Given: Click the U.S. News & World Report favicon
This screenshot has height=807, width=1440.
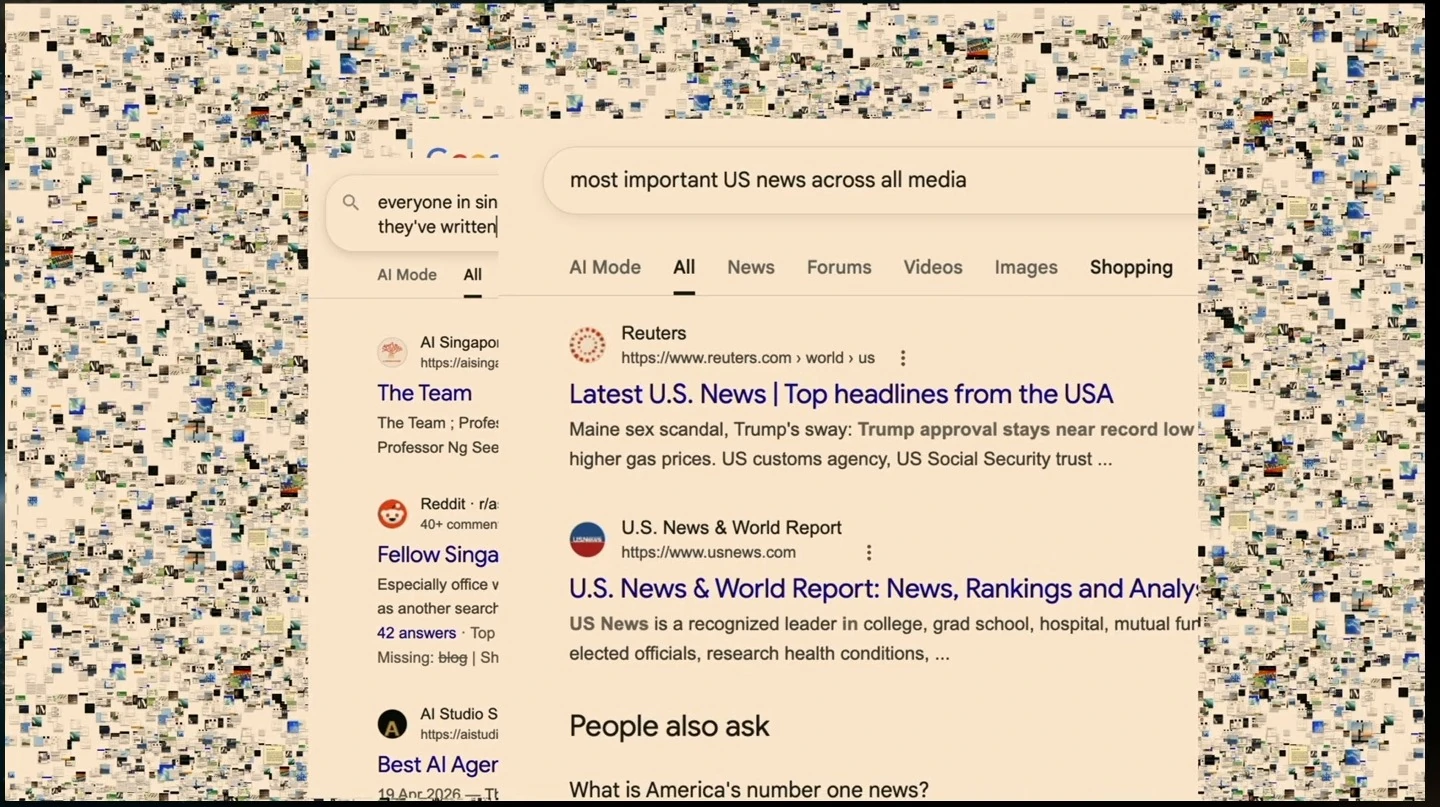Looking at the screenshot, I should pos(587,540).
